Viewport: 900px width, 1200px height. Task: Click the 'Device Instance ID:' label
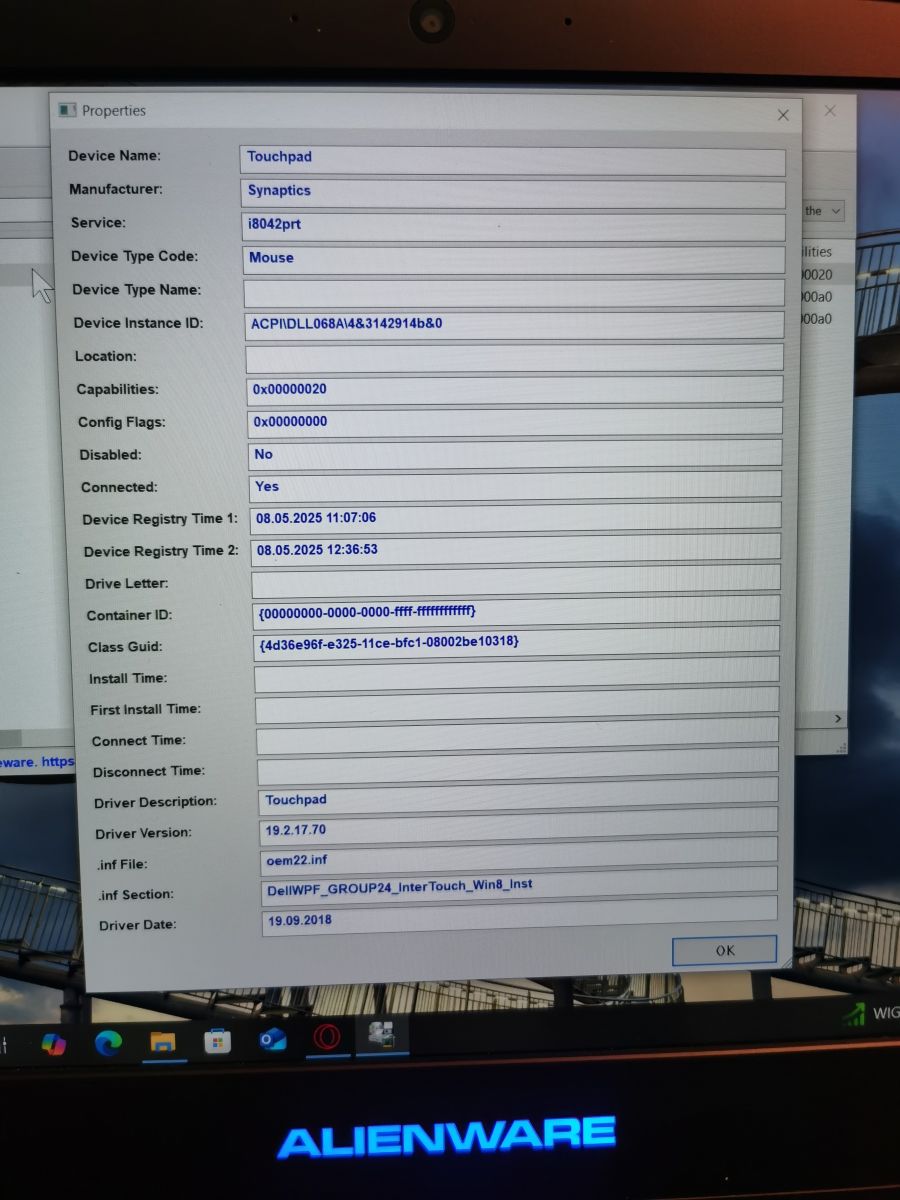[139, 323]
